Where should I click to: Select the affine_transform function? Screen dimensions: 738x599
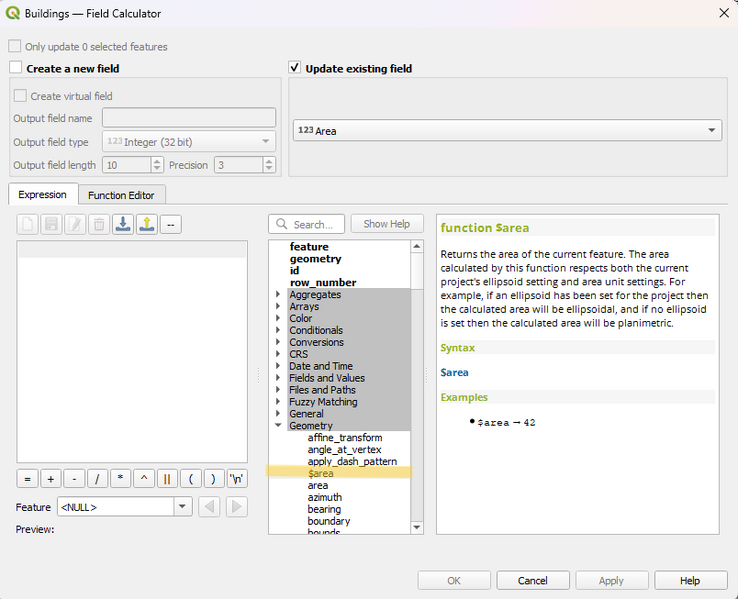[x=345, y=437]
